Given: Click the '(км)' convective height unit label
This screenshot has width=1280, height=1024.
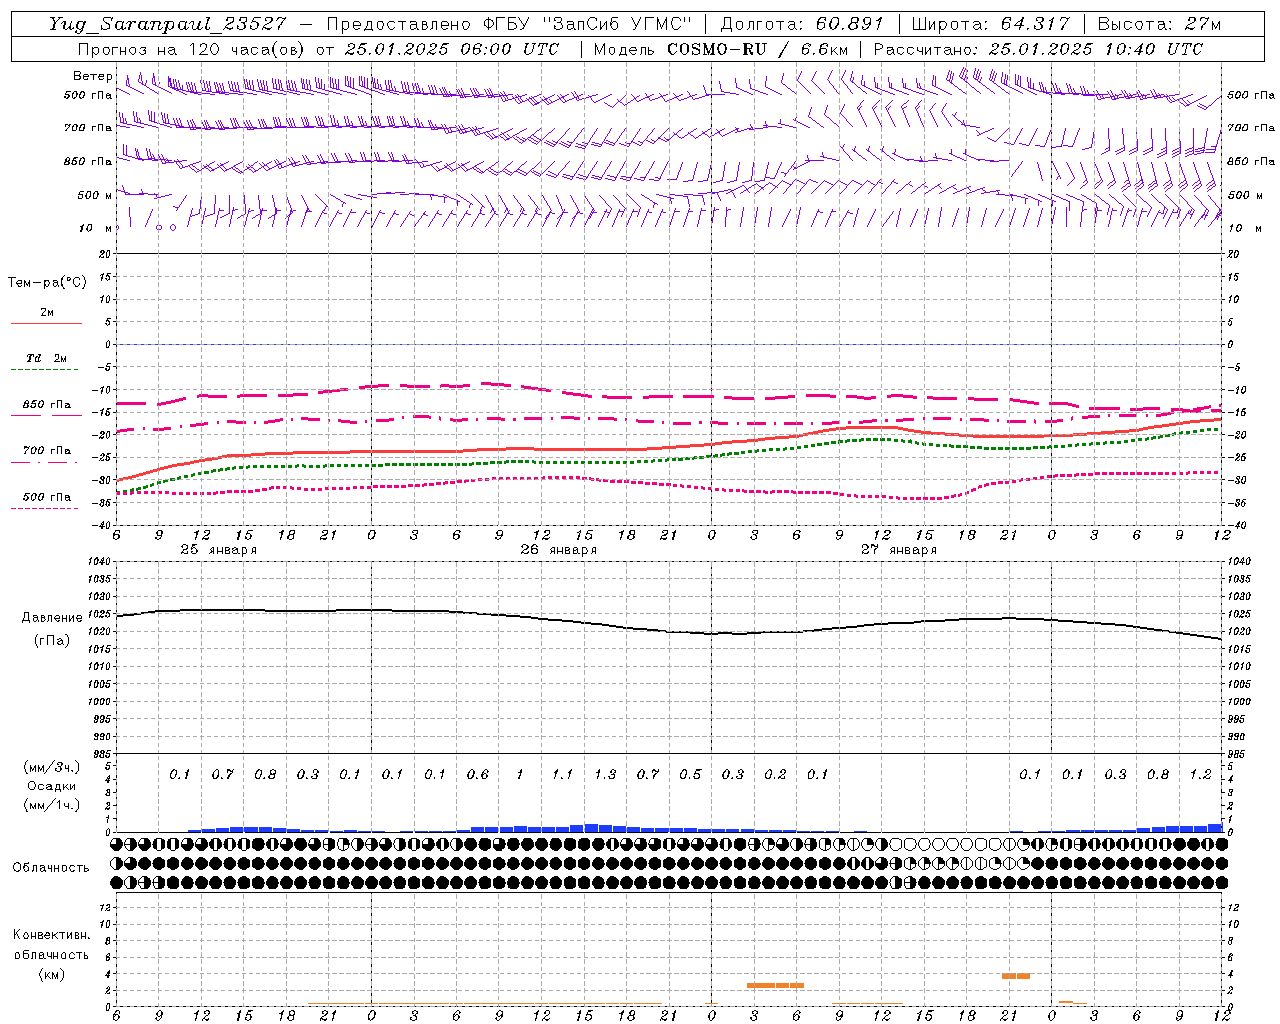Looking at the screenshot, I should (52, 974).
